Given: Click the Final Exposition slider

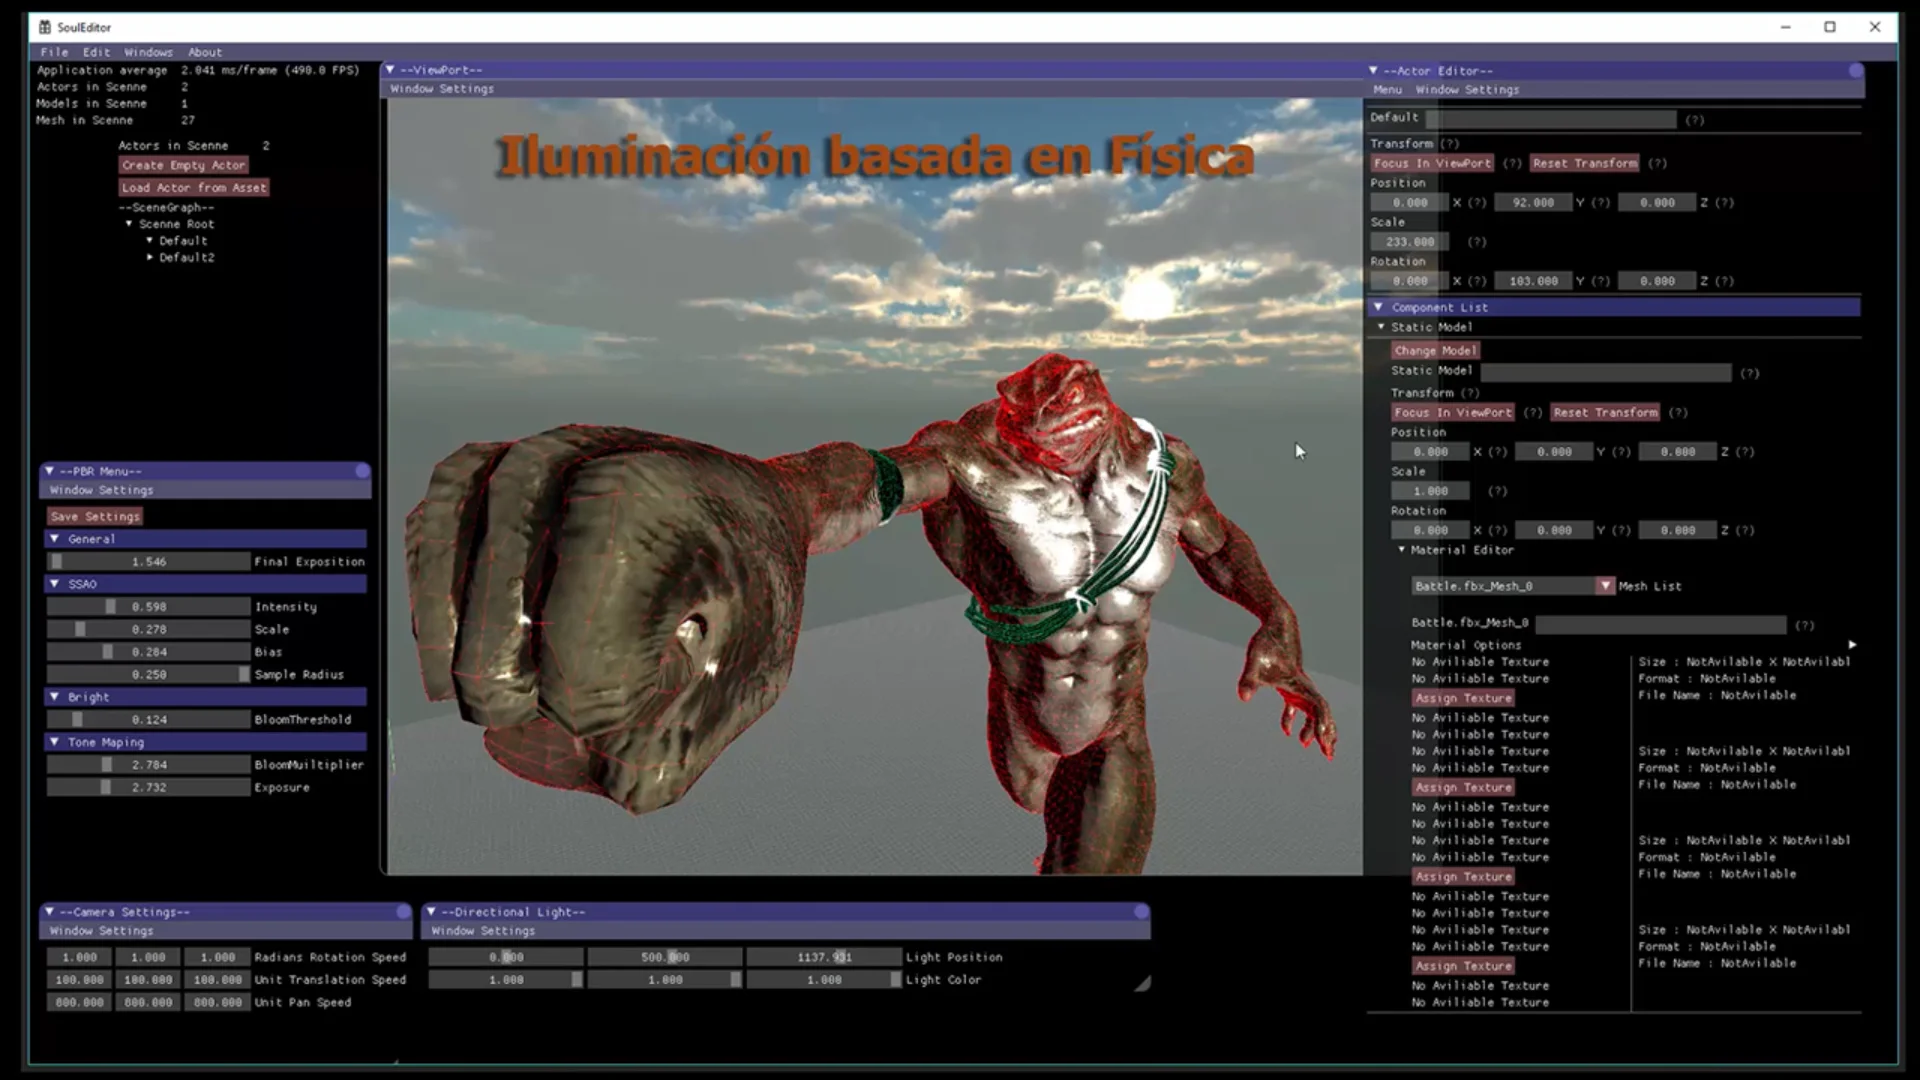Looking at the screenshot, I should coord(149,562).
